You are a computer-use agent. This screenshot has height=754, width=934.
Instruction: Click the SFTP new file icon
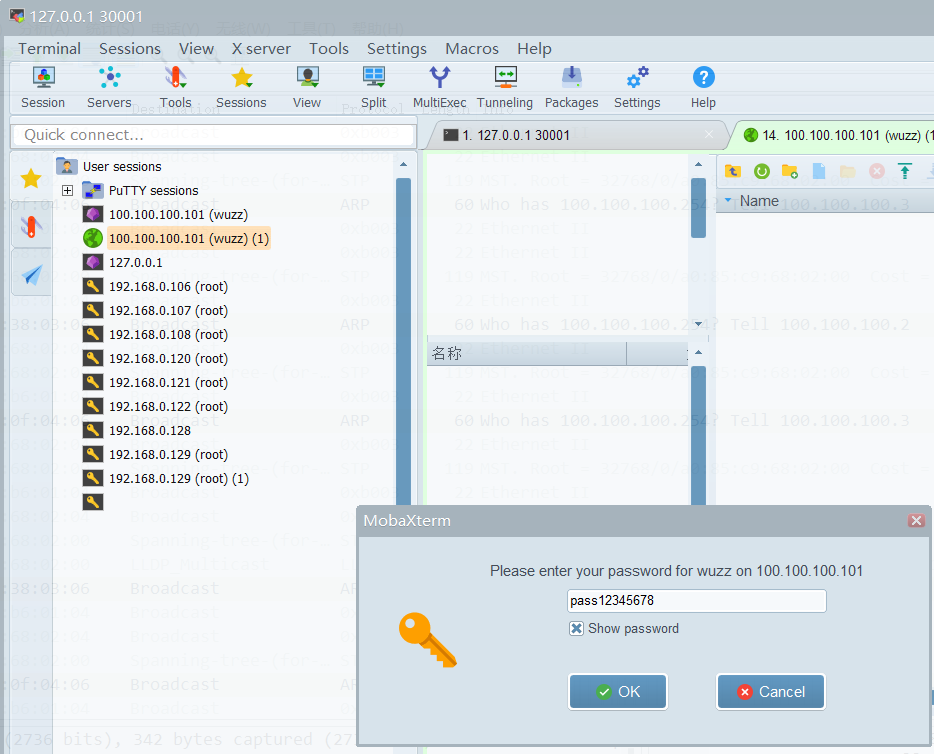(819, 172)
